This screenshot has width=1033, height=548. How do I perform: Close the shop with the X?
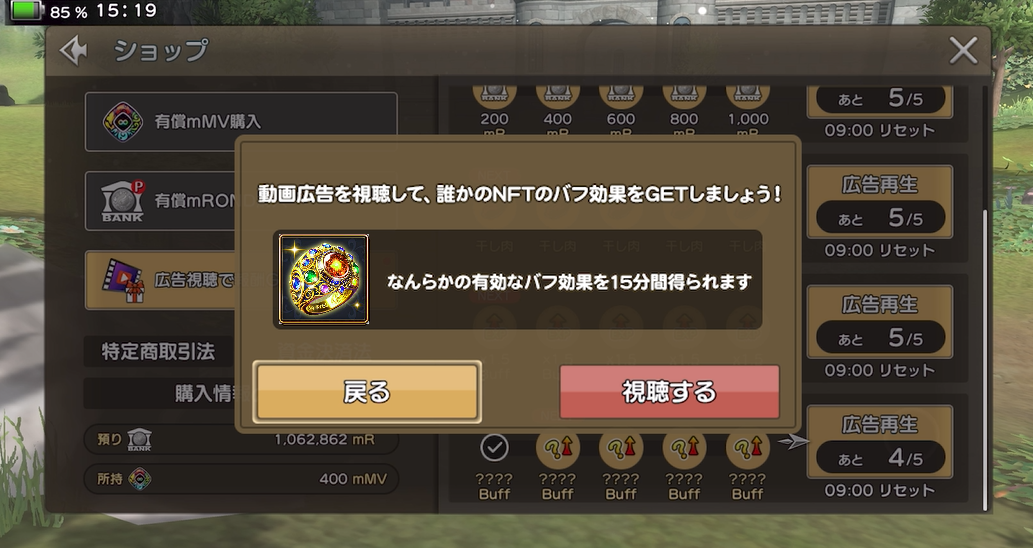coord(963,51)
